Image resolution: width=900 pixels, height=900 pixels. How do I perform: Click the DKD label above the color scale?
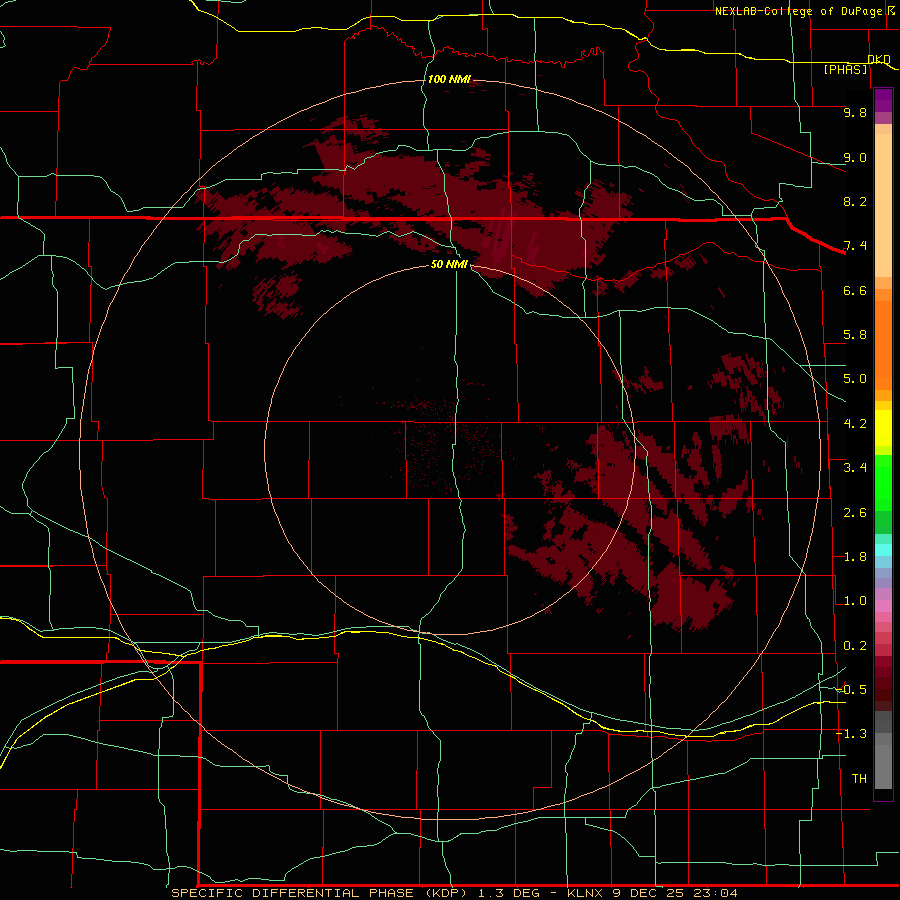[879, 59]
